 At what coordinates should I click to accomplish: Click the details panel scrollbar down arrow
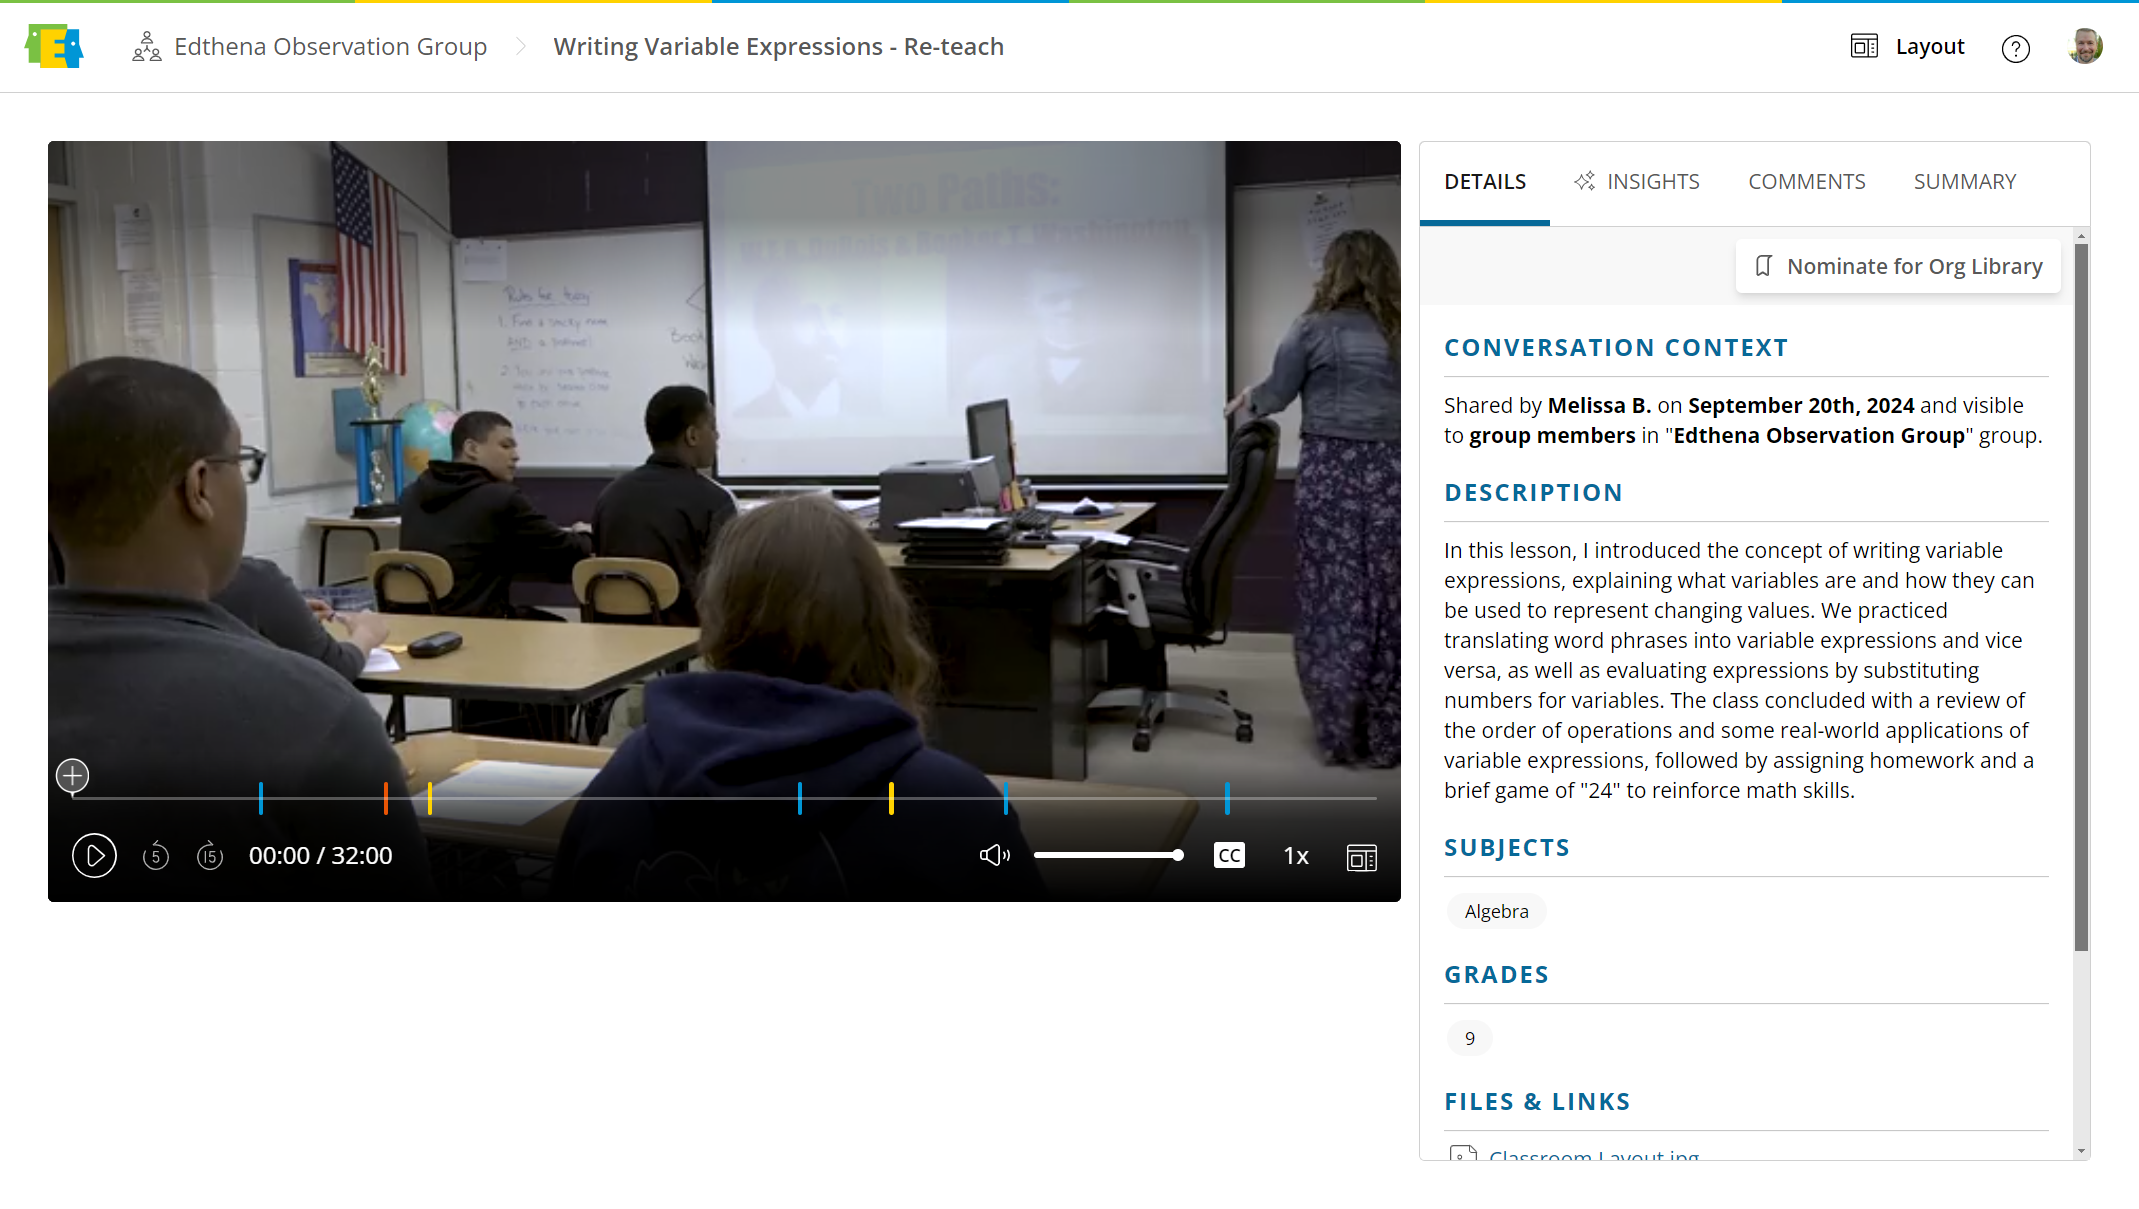(x=2081, y=1151)
